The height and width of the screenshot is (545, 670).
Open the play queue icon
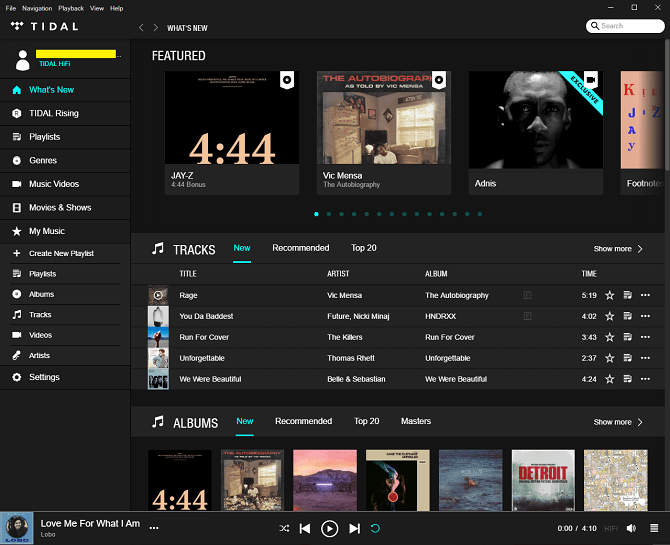pyautogui.click(x=654, y=528)
